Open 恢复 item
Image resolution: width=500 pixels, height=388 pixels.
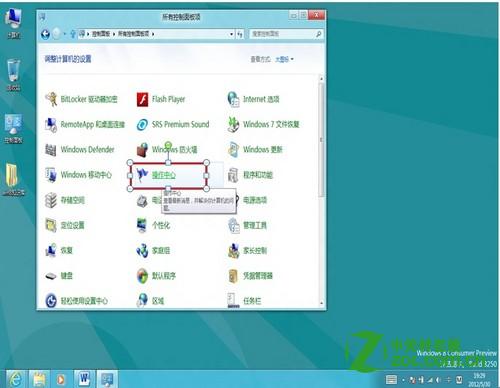click(59, 250)
